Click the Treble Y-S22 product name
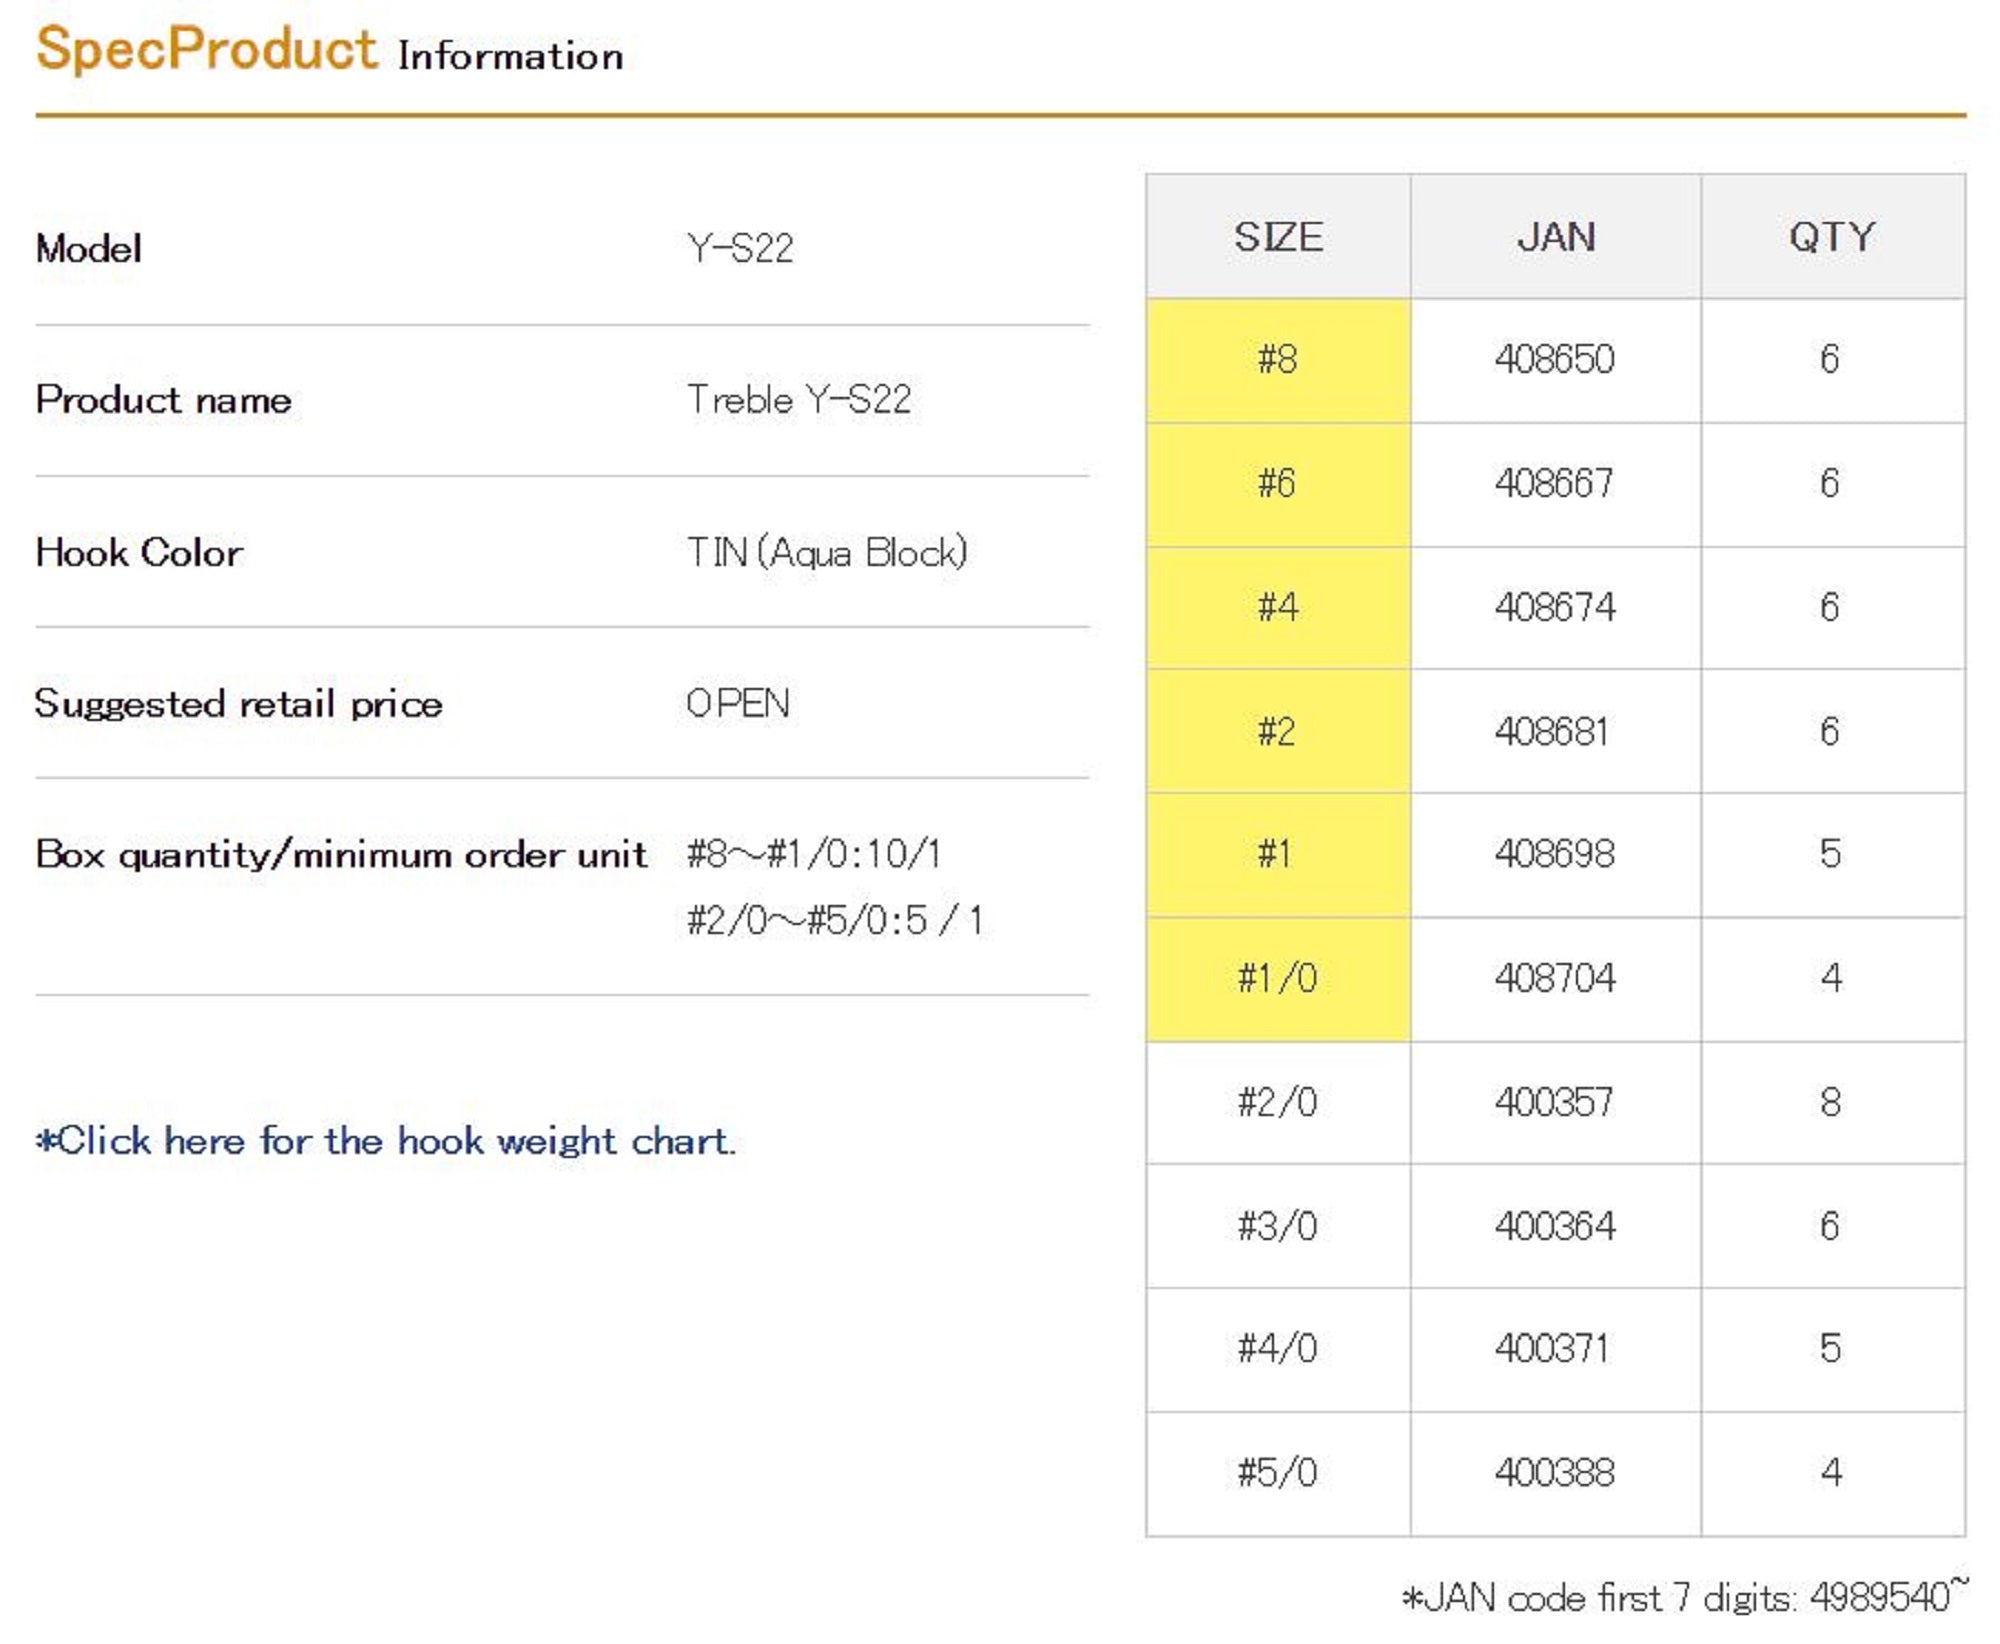Viewport: 2000px width, 1644px height. click(798, 400)
